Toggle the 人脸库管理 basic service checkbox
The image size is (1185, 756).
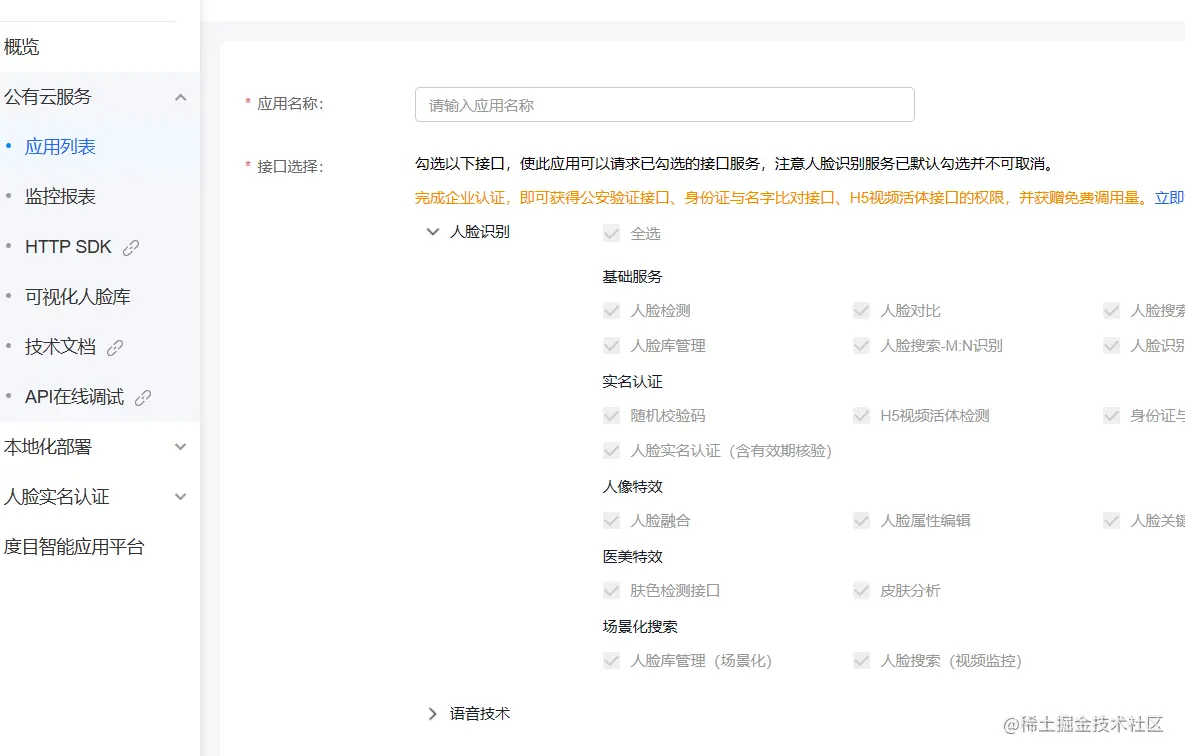click(611, 345)
